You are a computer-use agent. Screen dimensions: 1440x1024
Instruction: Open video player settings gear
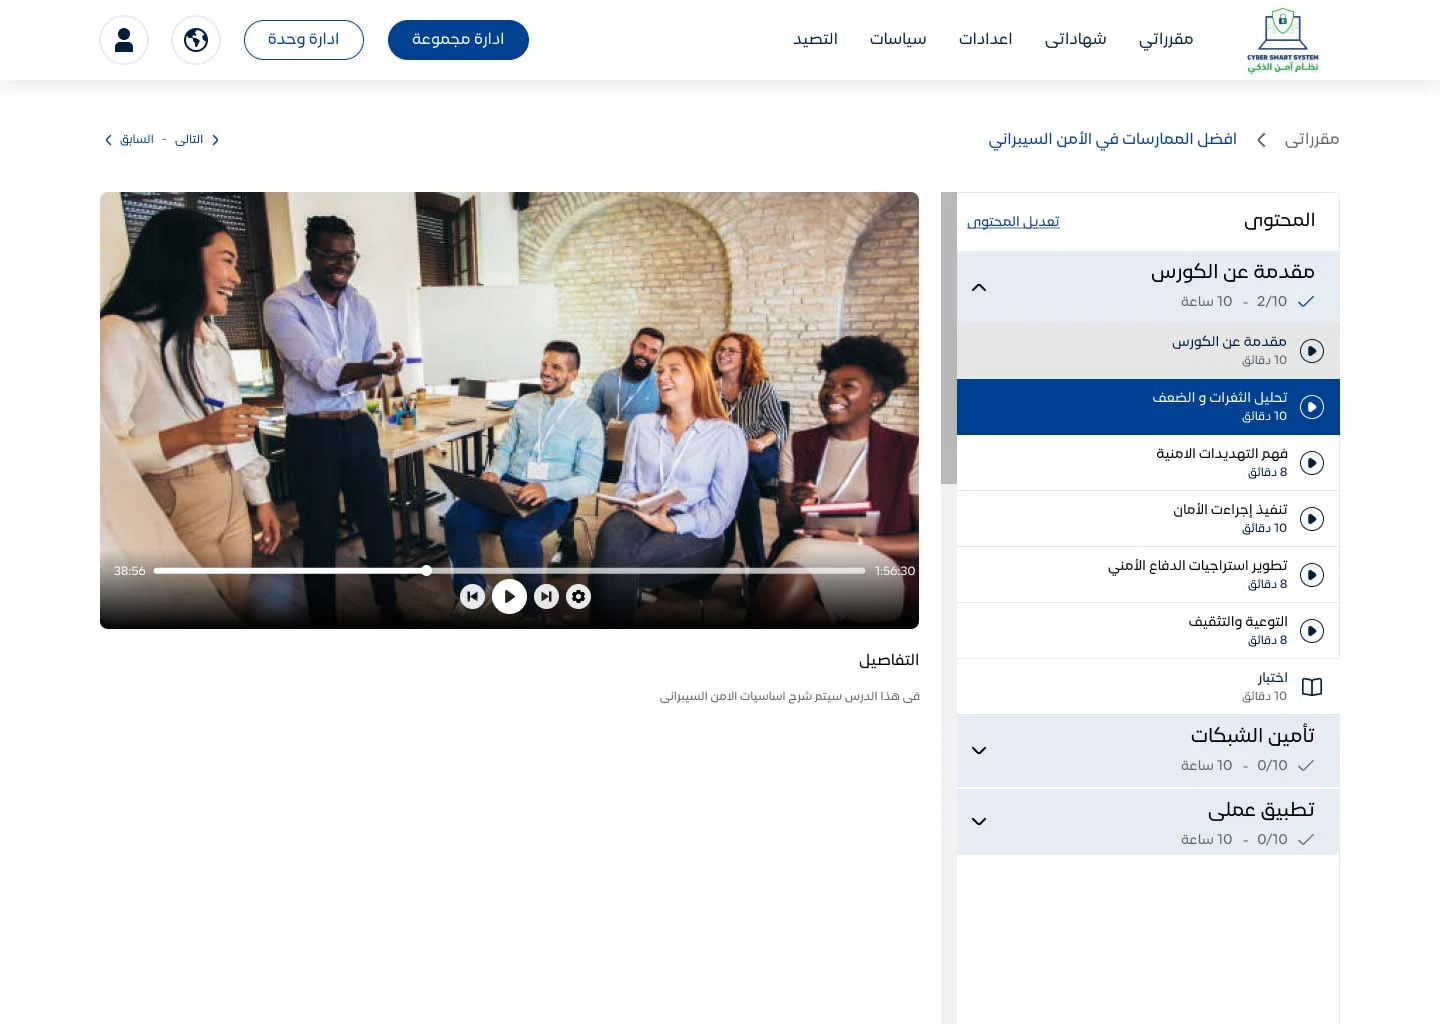click(x=579, y=597)
